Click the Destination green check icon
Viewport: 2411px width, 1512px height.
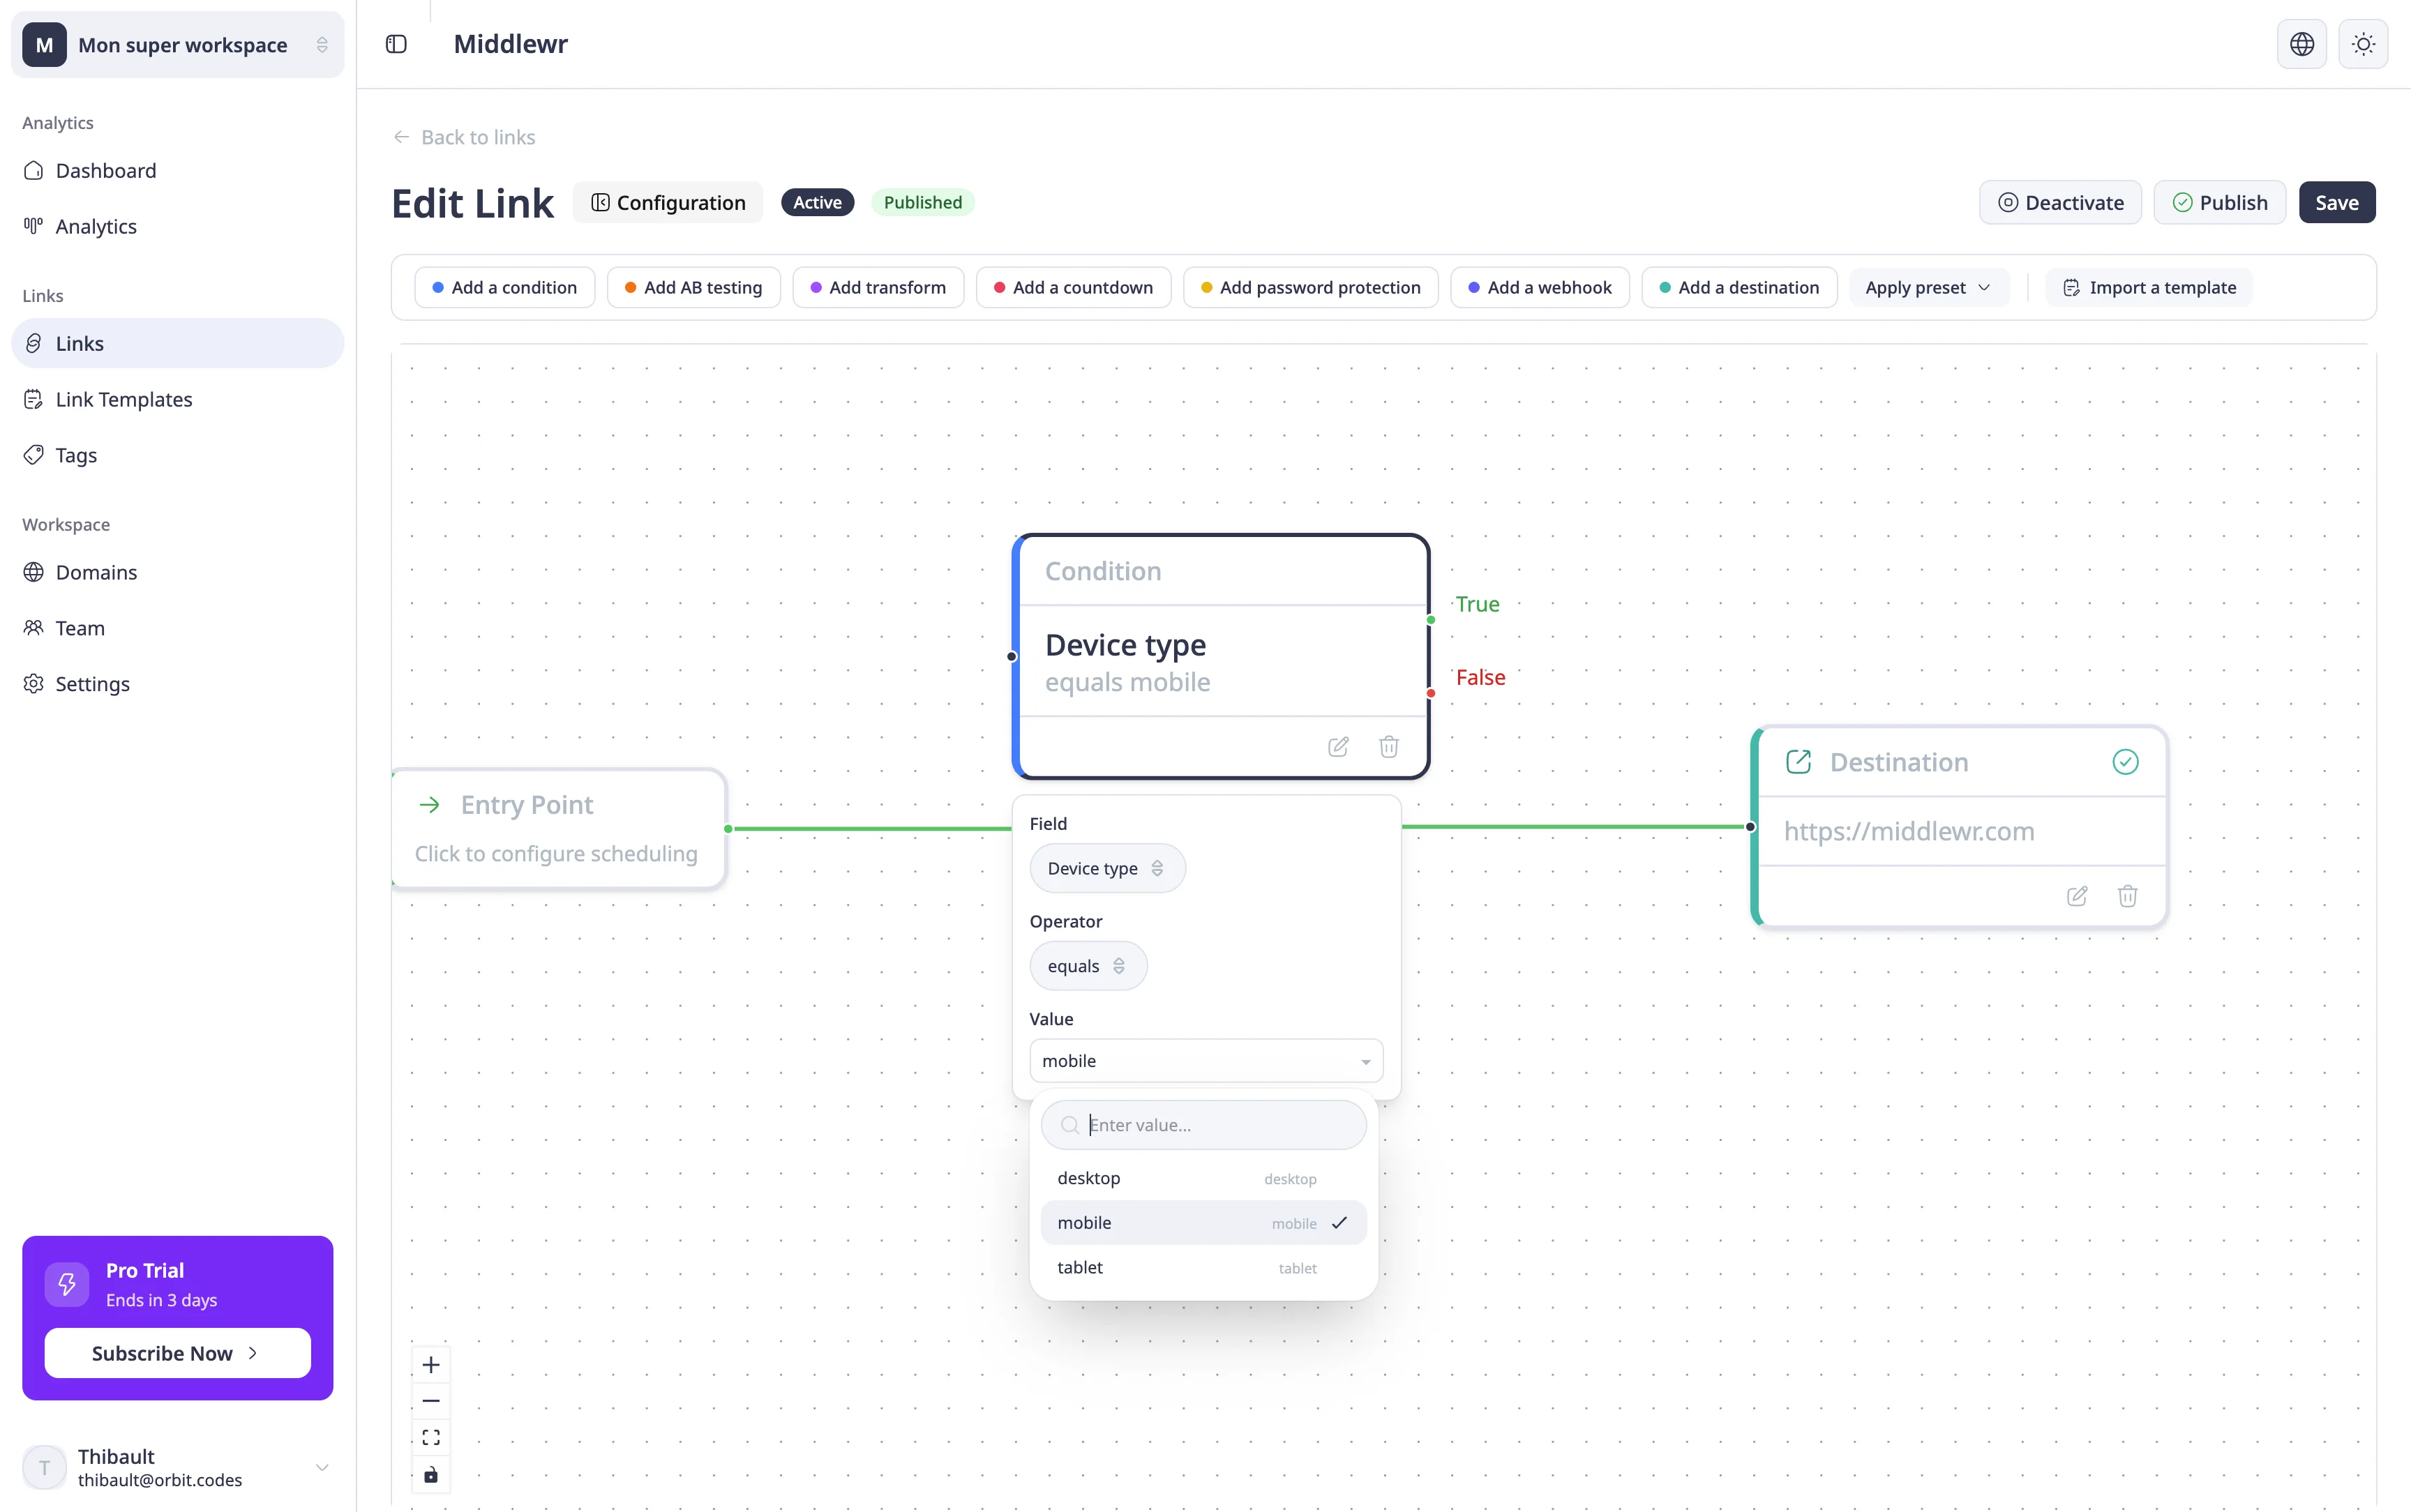pyautogui.click(x=2125, y=762)
